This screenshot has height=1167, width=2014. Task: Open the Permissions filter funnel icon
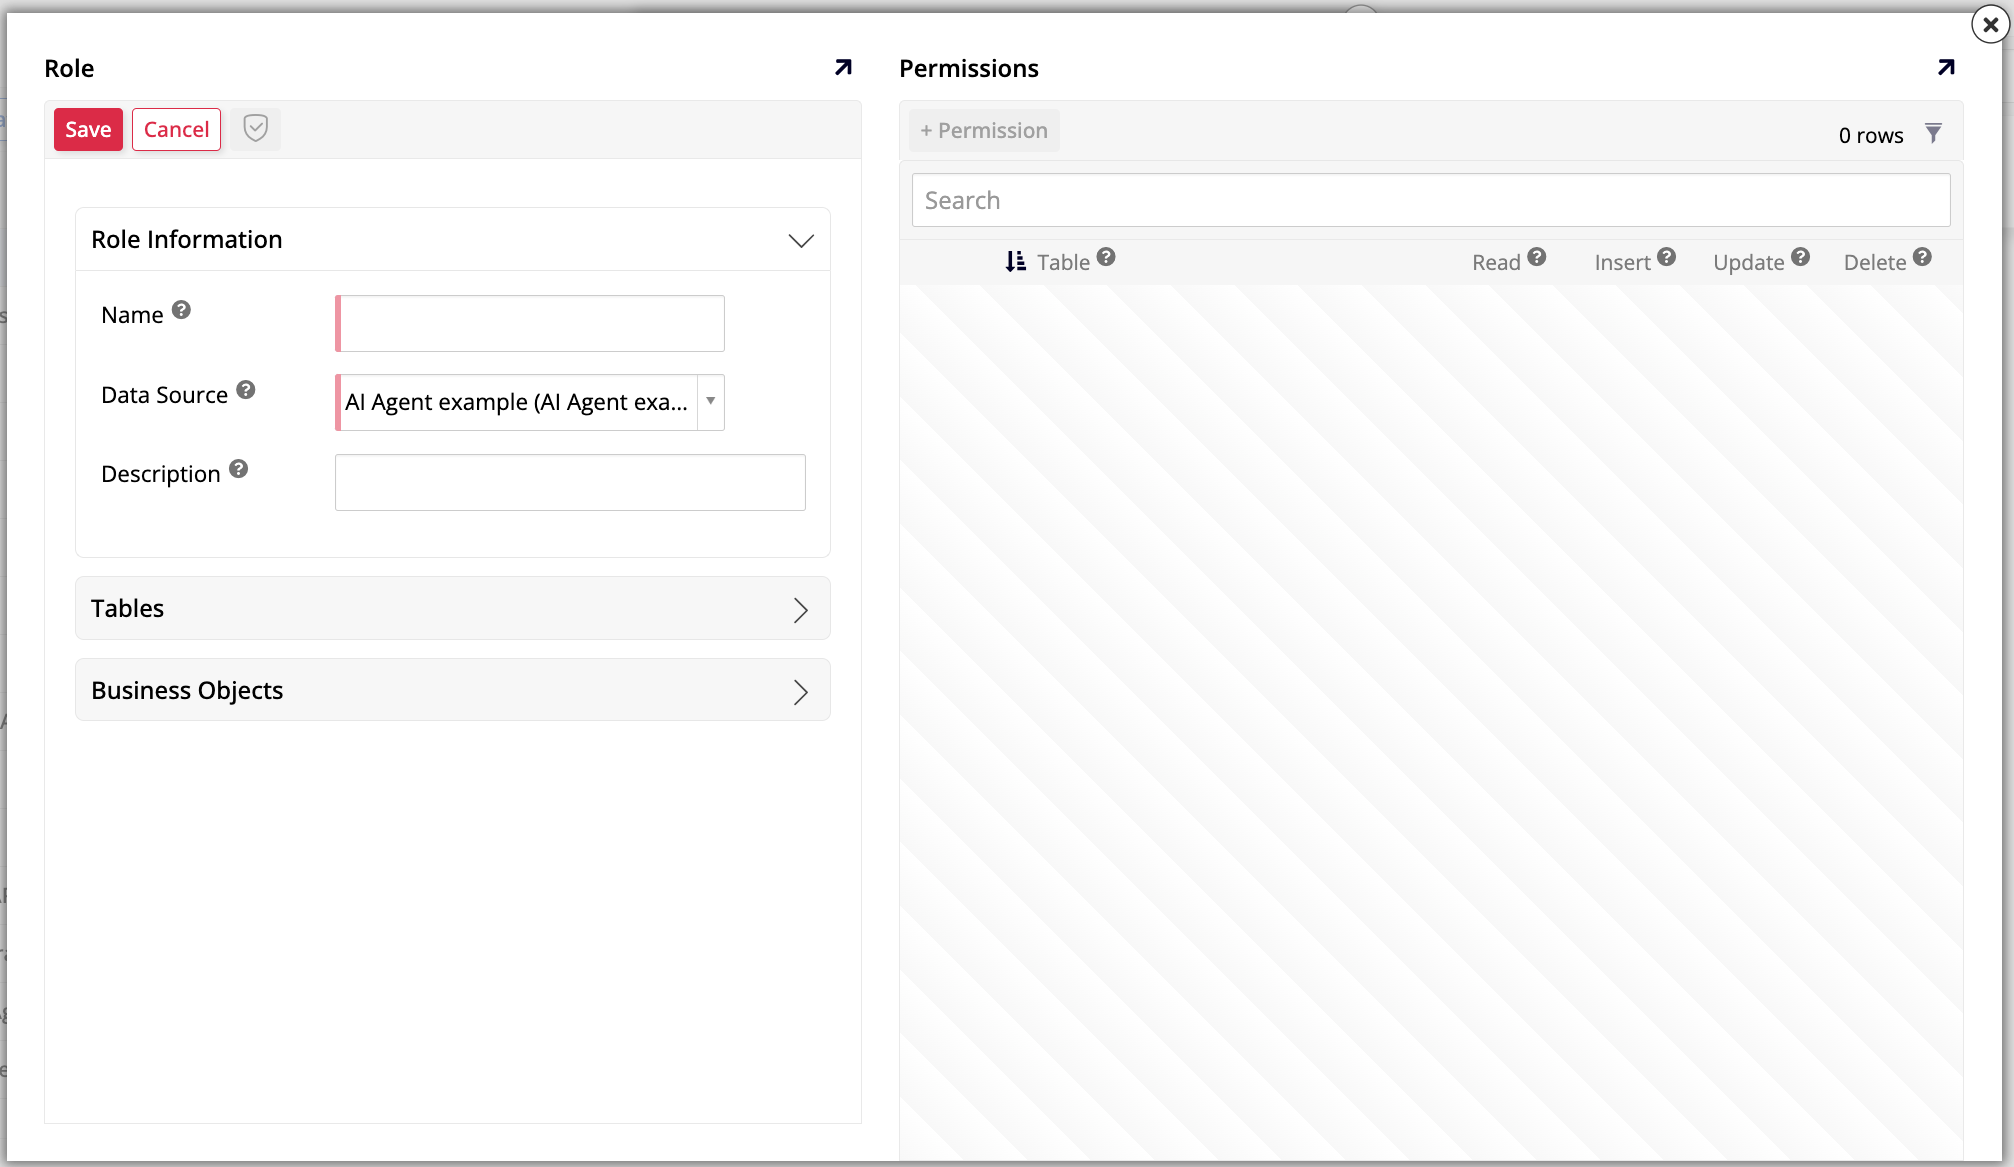coord(1933,133)
